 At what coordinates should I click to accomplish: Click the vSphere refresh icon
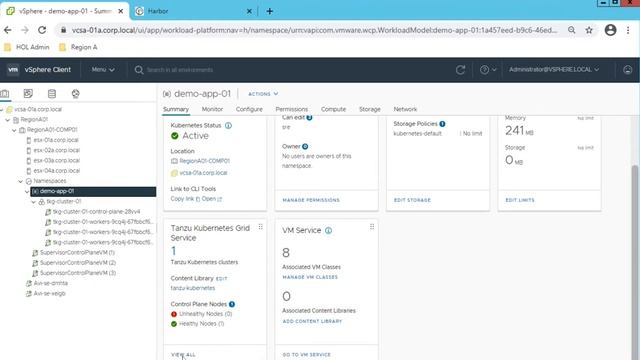(x=460, y=70)
